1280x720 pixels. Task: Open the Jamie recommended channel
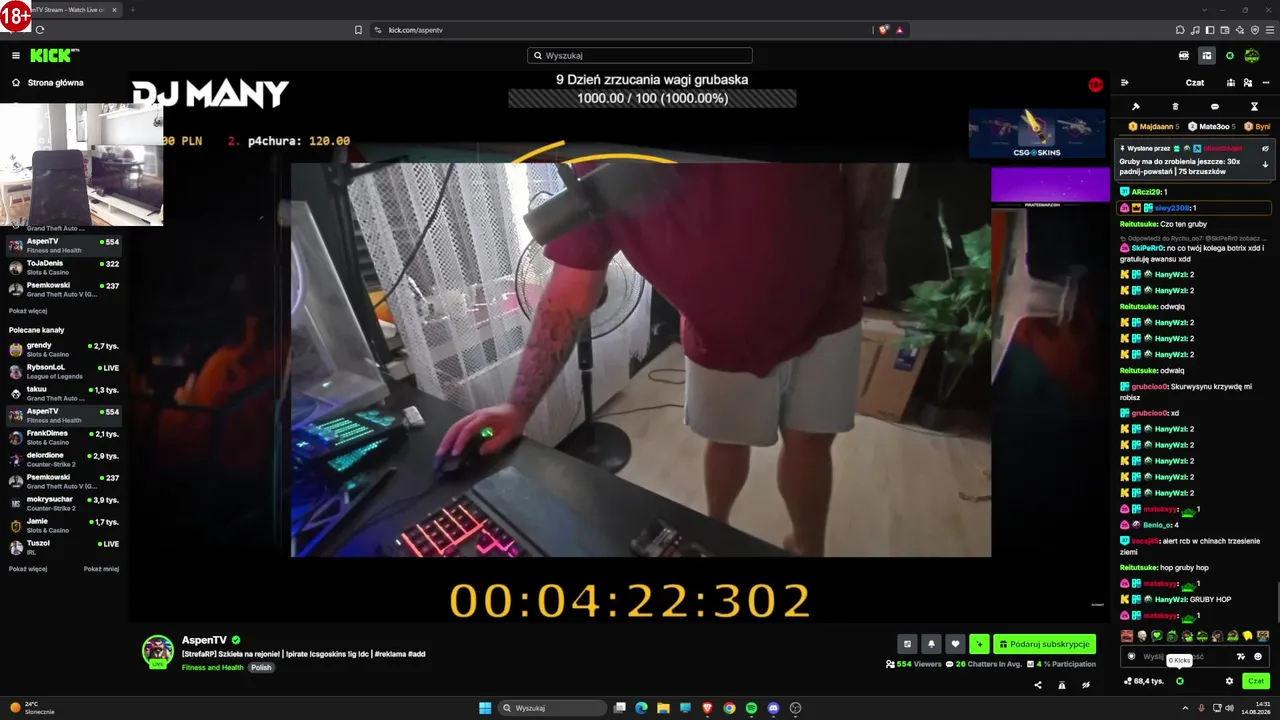pyautogui.click(x=64, y=526)
